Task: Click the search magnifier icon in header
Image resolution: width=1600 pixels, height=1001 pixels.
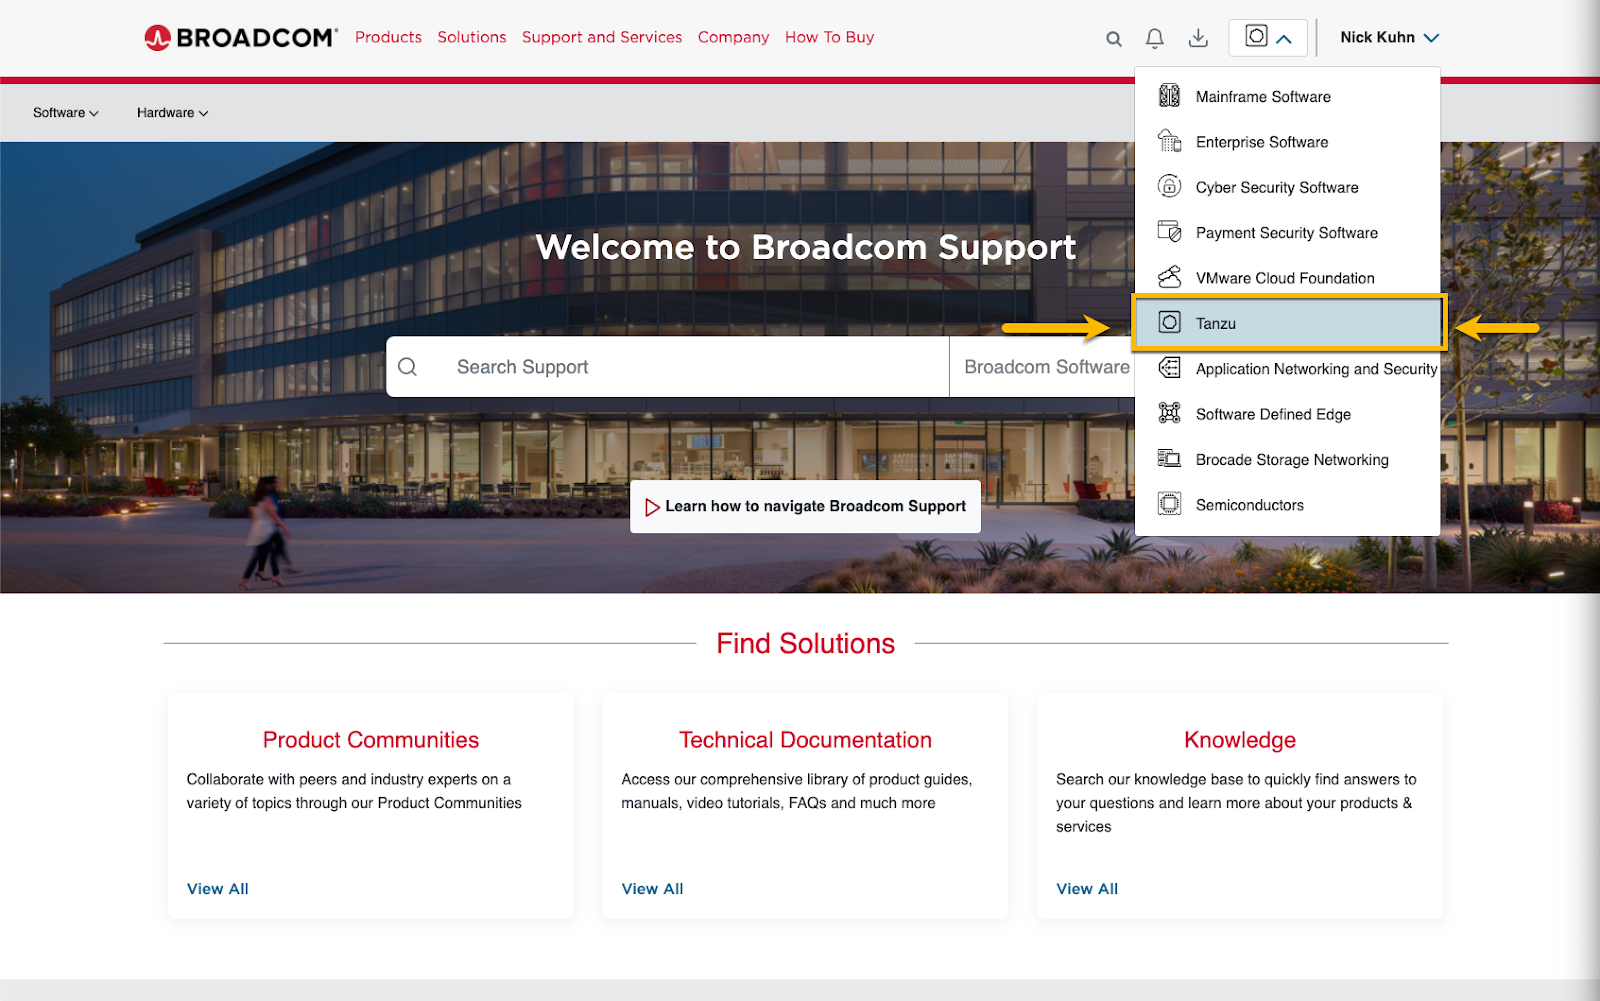Action: (x=1113, y=39)
